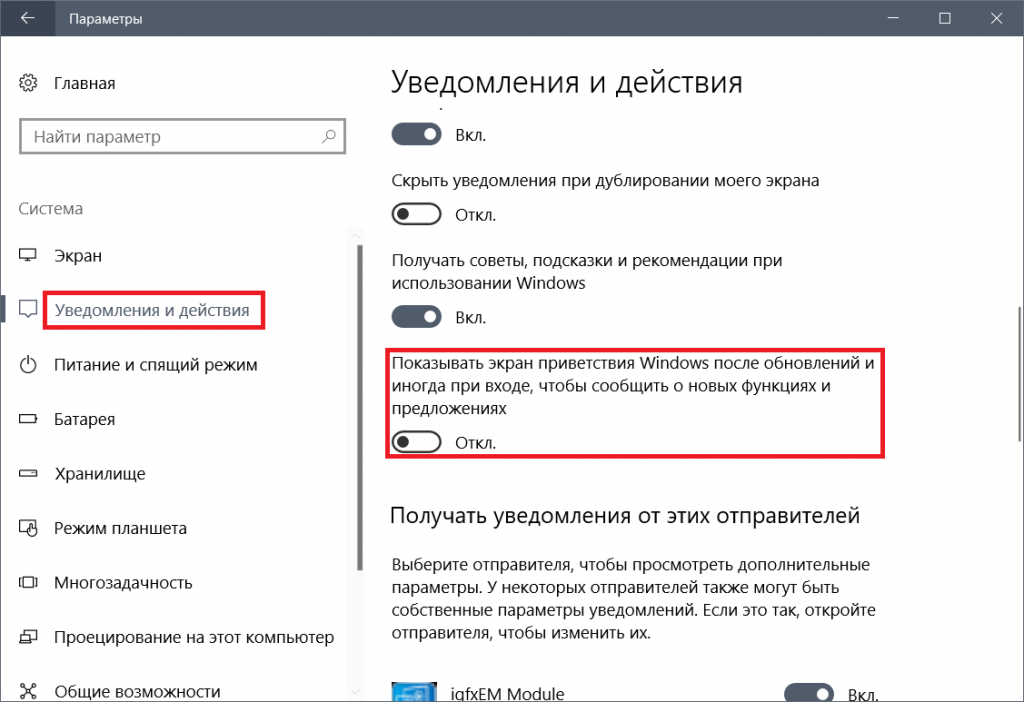The width and height of the screenshot is (1024, 702).
Task: Select Уведомления и действия in sidebar
Action: [152, 310]
